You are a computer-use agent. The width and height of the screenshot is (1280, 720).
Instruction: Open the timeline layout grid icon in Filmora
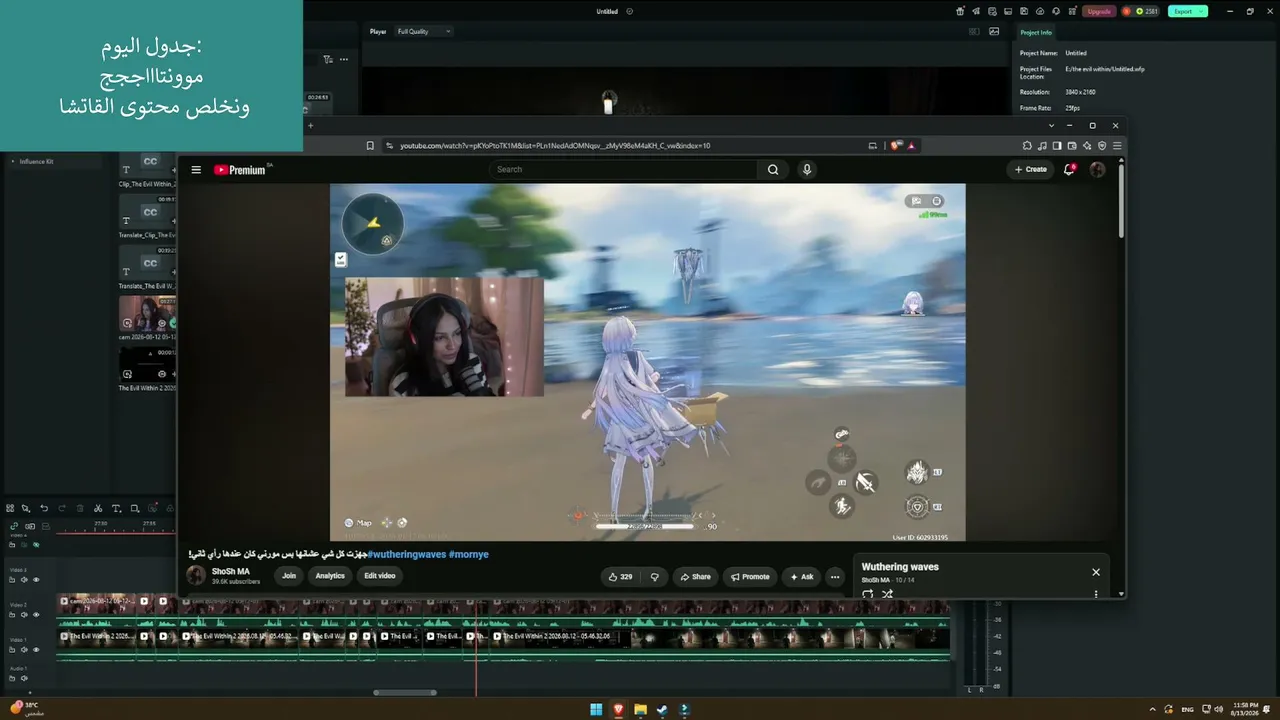(10, 508)
